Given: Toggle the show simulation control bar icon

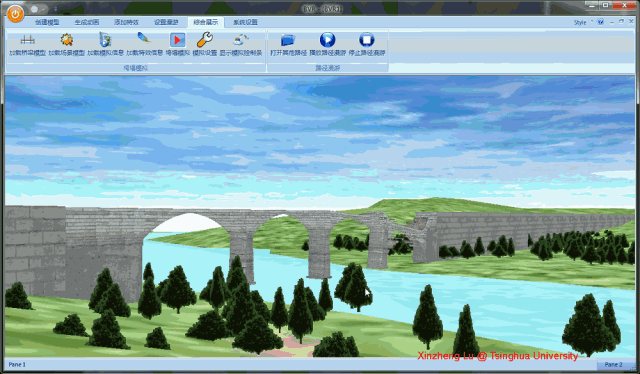Looking at the screenshot, I should click(240, 40).
